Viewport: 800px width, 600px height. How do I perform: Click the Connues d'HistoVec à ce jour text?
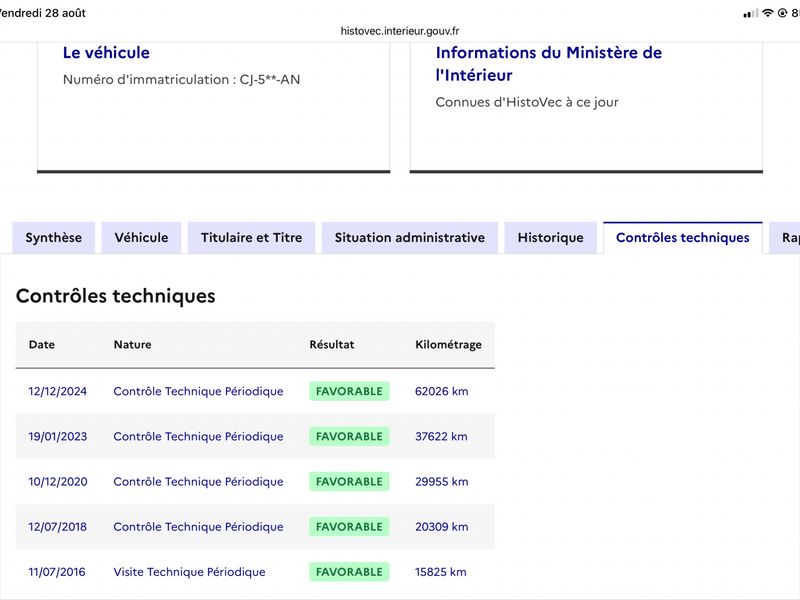(x=527, y=102)
